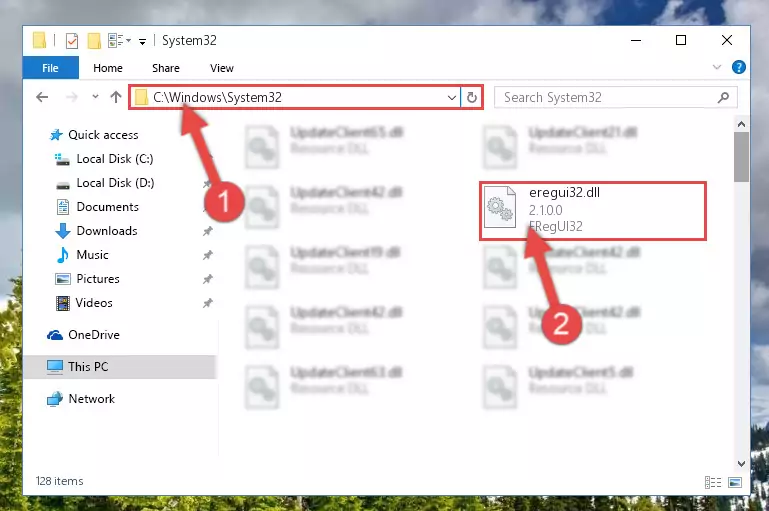The width and height of the screenshot is (769, 511).
Task: Select the eregui32.dll file name
Action: (x=564, y=193)
